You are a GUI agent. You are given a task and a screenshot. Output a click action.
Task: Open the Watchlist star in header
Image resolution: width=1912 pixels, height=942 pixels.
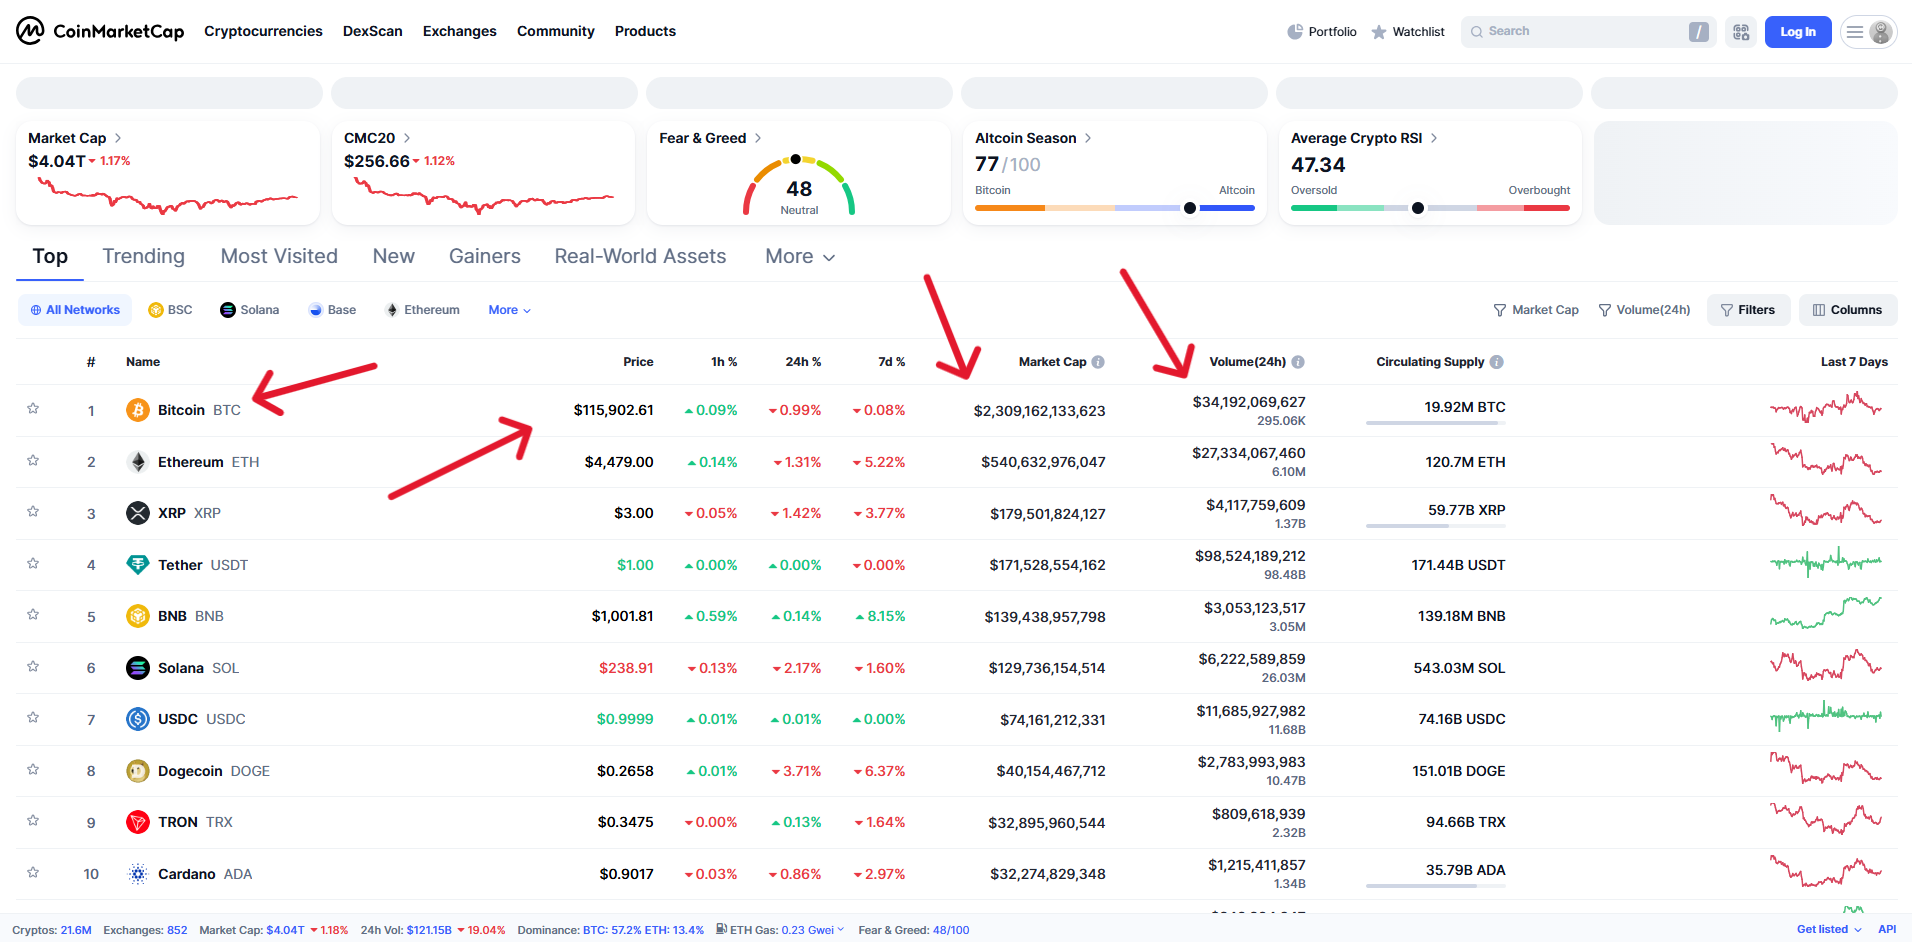click(1379, 32)
